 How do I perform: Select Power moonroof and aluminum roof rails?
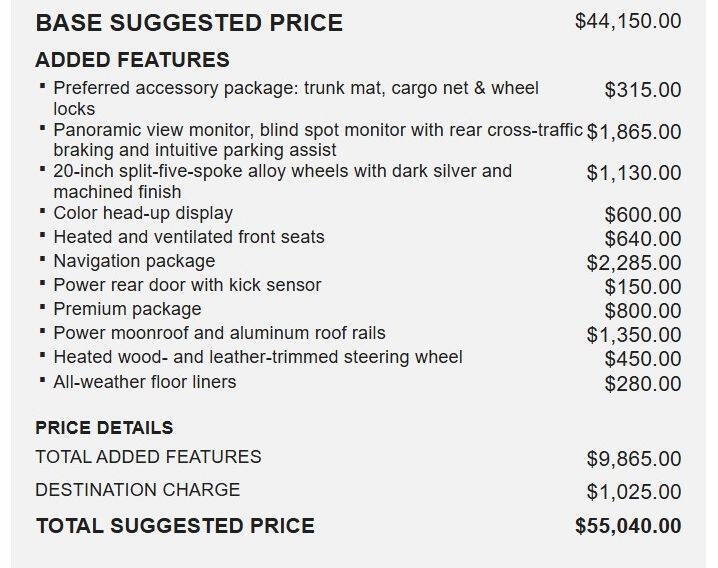pos(219,333)
